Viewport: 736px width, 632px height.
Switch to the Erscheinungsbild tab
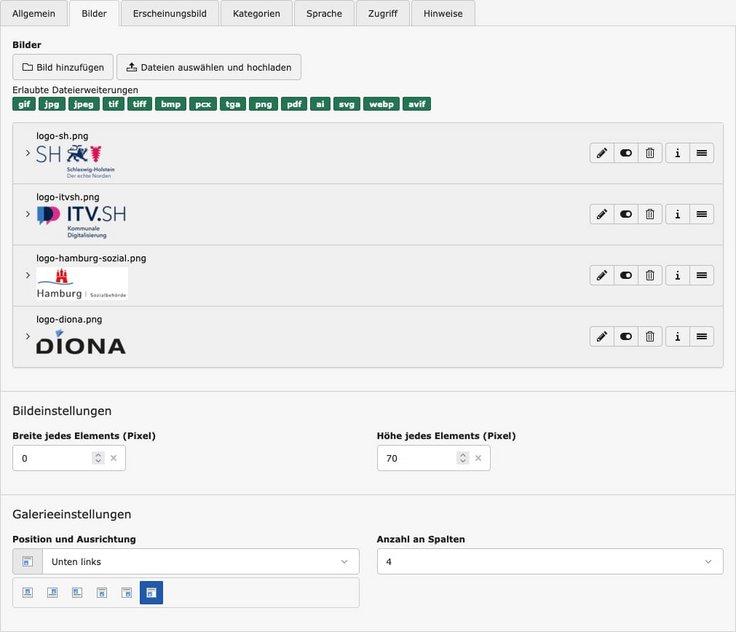coord(170,14)
